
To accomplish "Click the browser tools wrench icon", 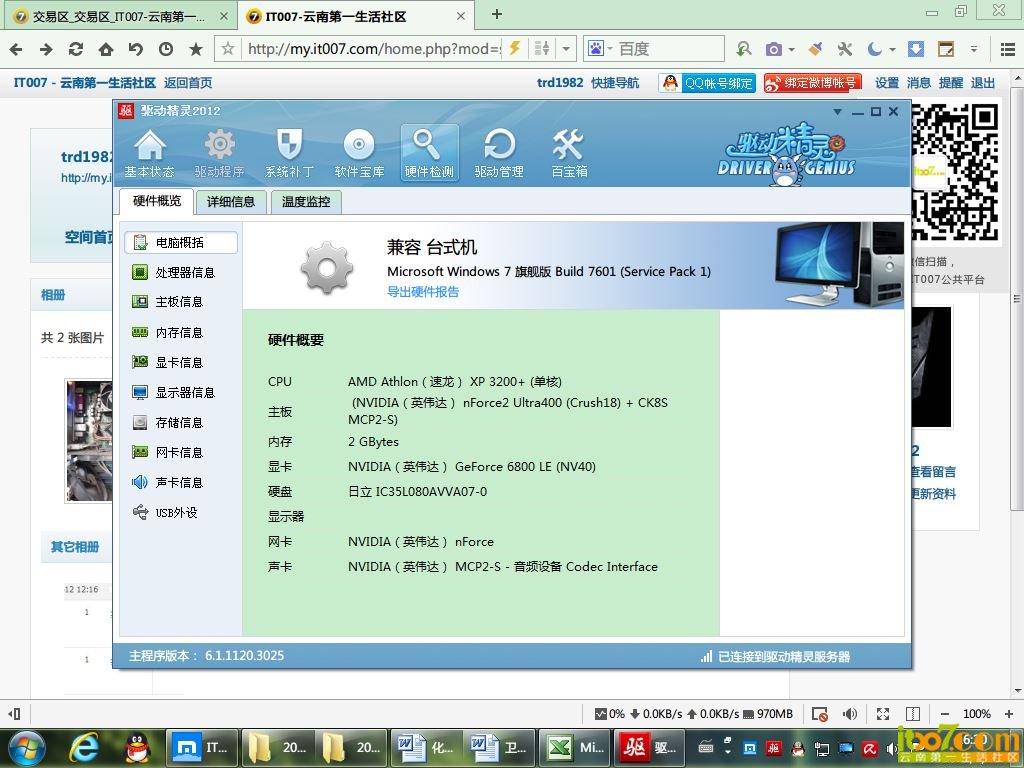I will (x=845, y=49).
